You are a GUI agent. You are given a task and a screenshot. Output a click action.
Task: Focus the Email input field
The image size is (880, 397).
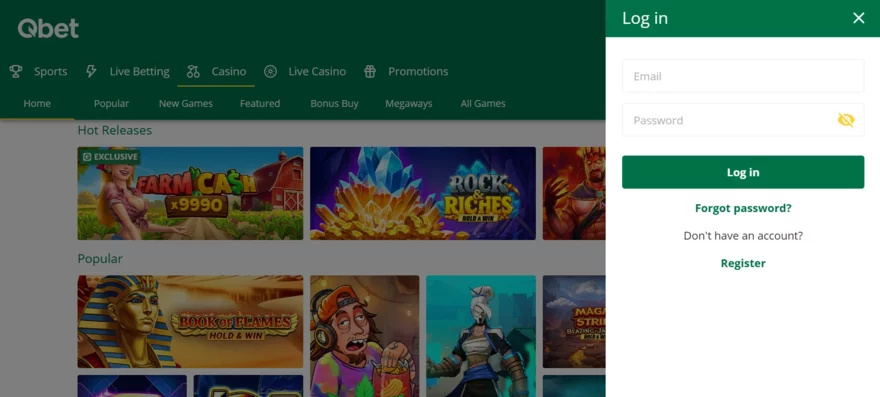coord(743,76)
